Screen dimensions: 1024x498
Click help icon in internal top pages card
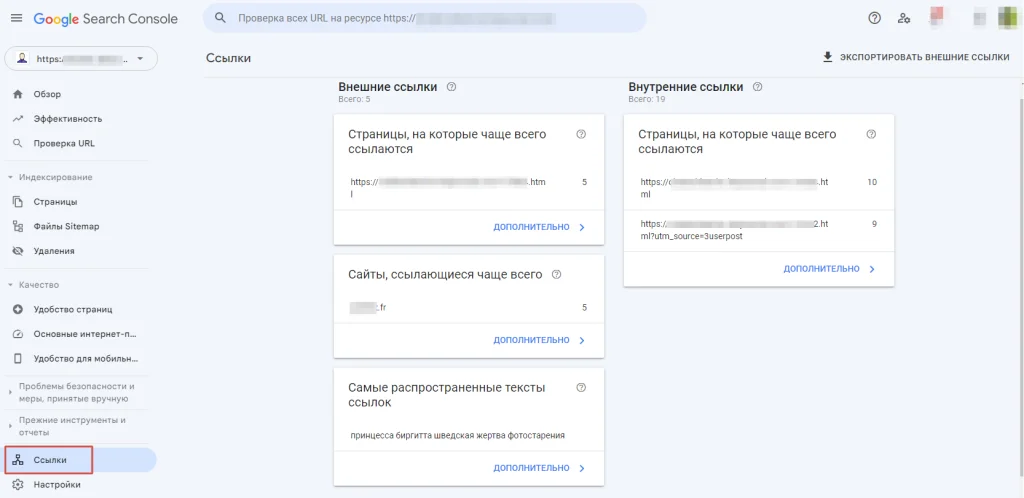(x=871, y=134)
